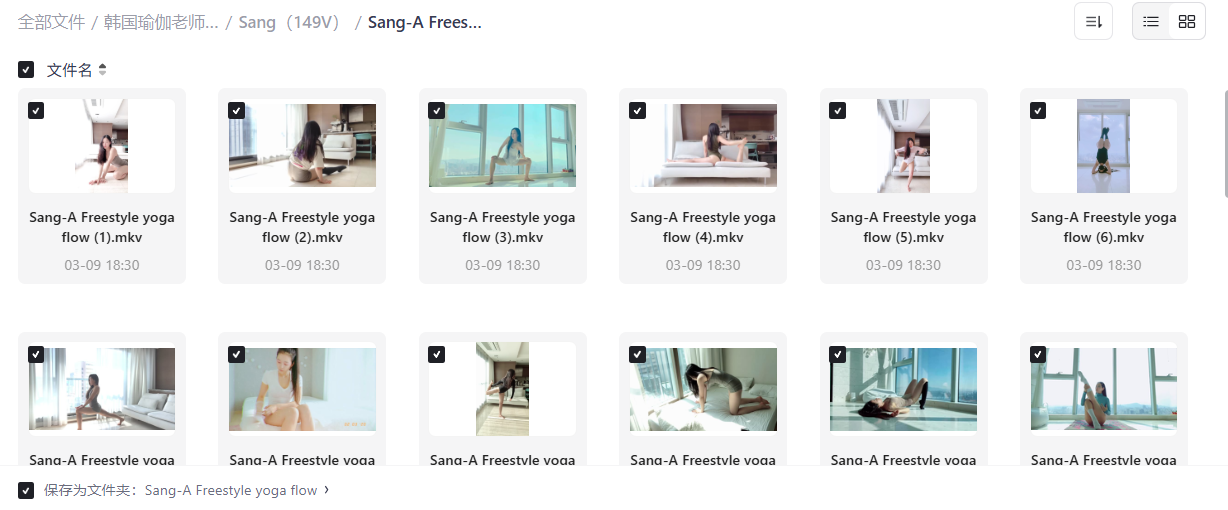Uncheck Sang-A Freestyle yoga flow (6).mkv
This screenshot has height=510, width=1228.
pos(1038,110)
